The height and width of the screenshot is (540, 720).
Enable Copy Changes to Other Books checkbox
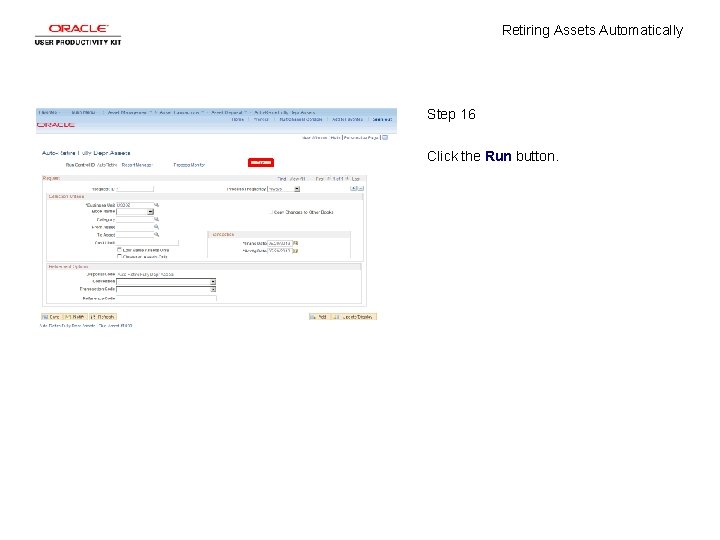[270, 212]
